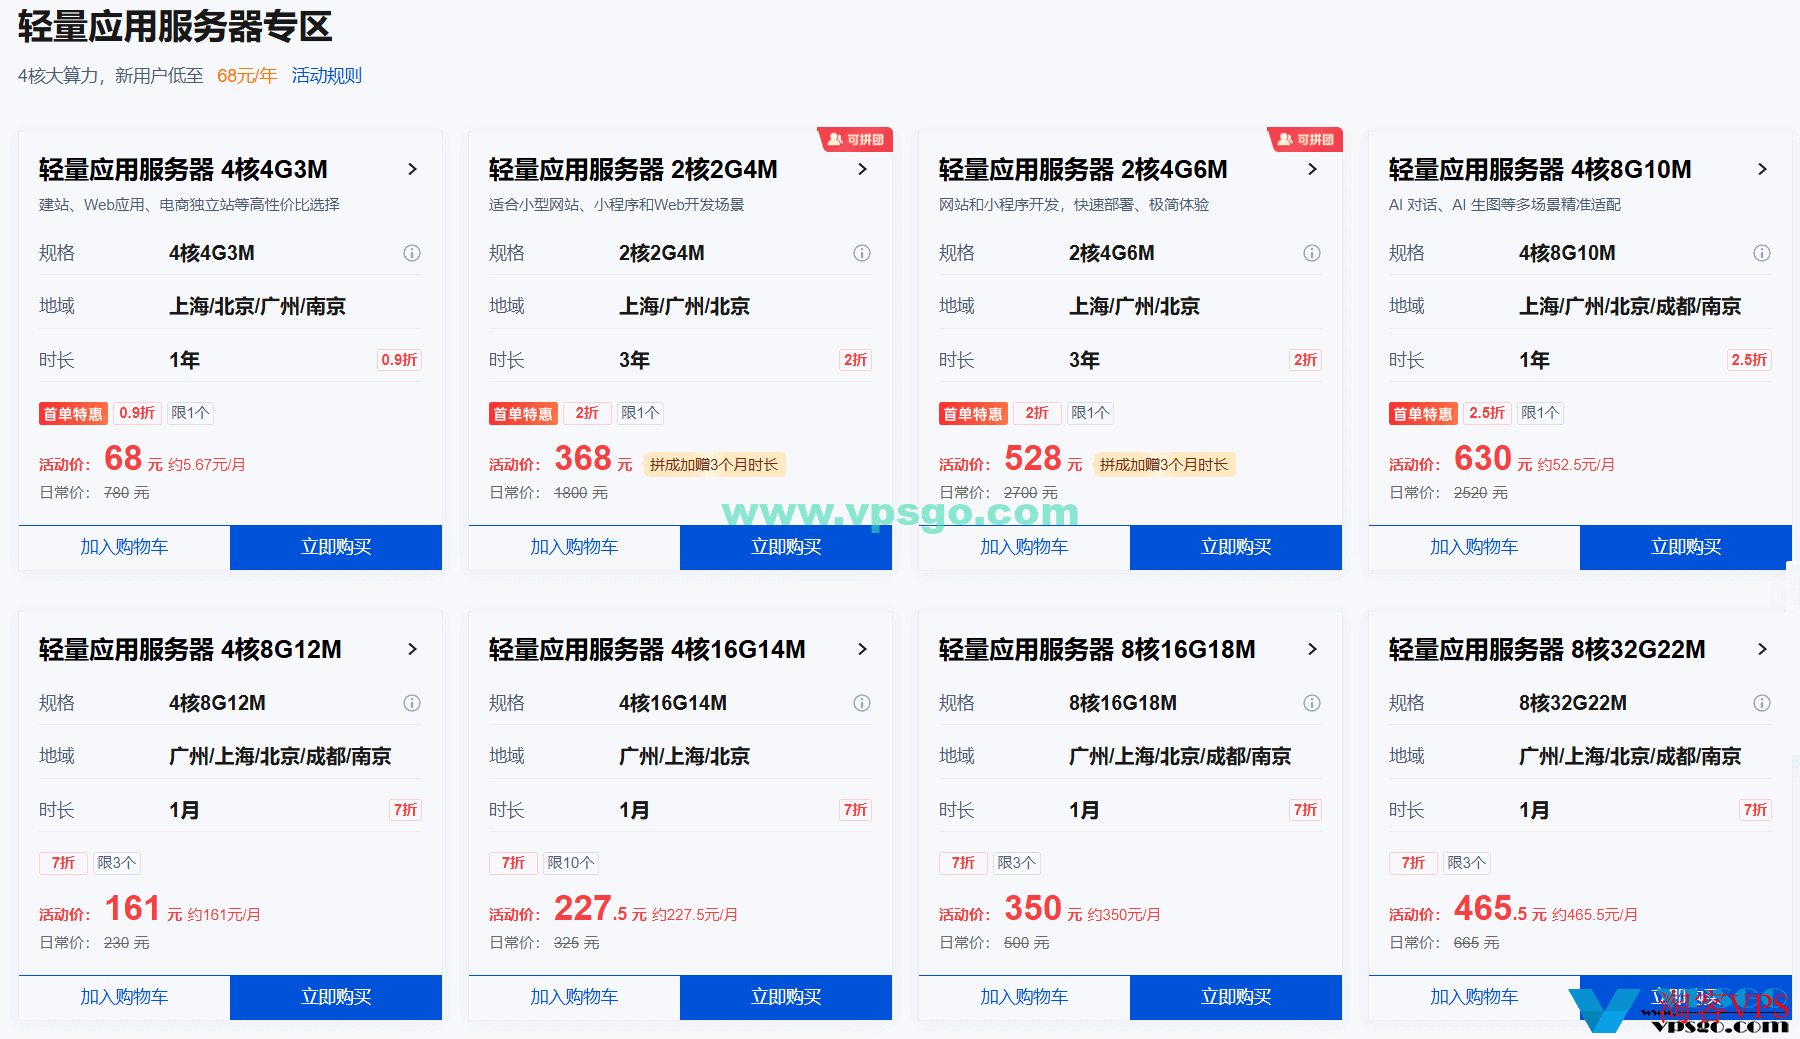
Task: Click info icon beside 2核2G4M spec
Action: point(862,254)
